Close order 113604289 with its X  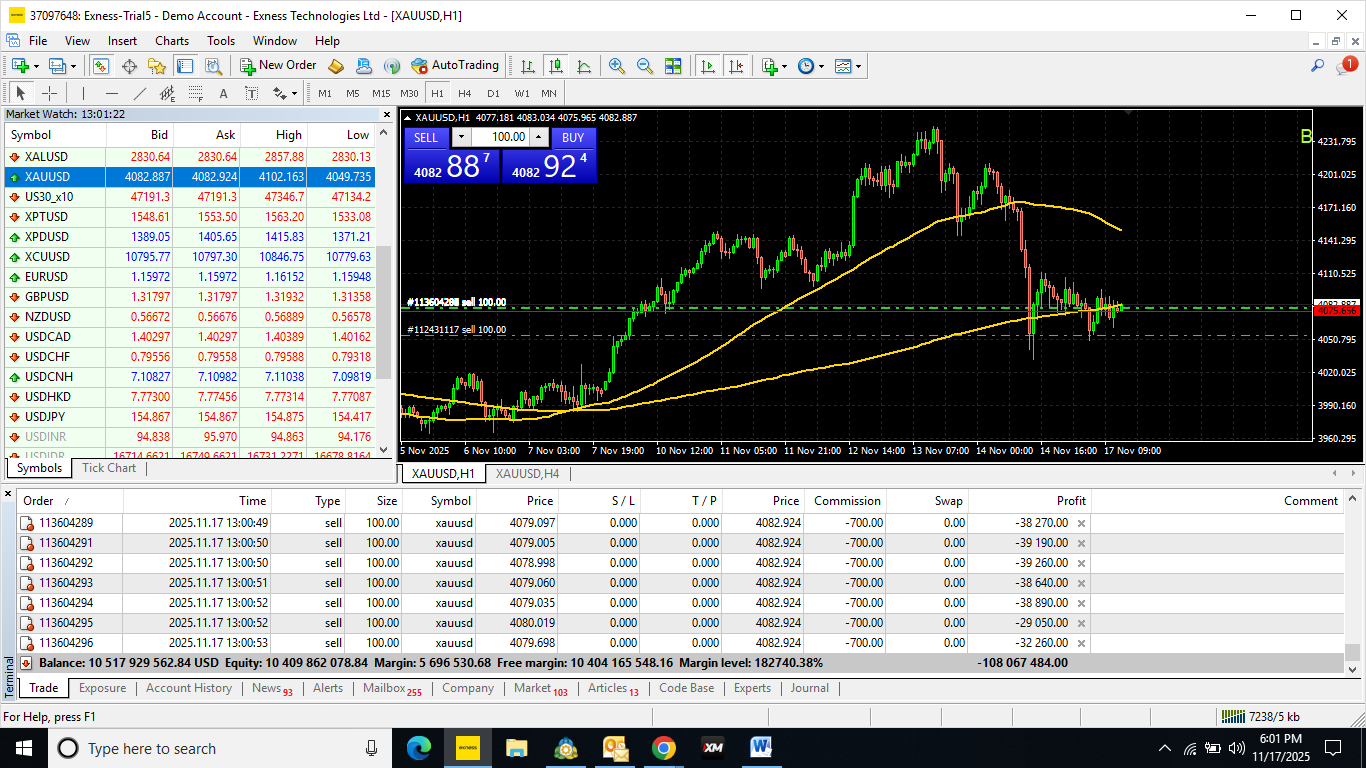tap(1081, 523)
